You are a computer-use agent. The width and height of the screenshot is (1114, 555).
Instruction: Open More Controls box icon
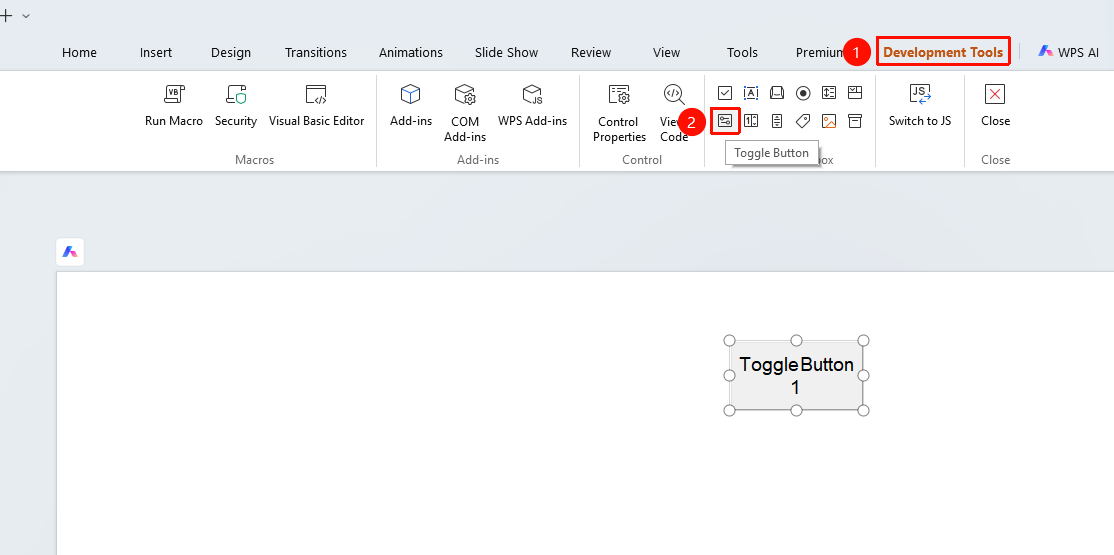855,121
